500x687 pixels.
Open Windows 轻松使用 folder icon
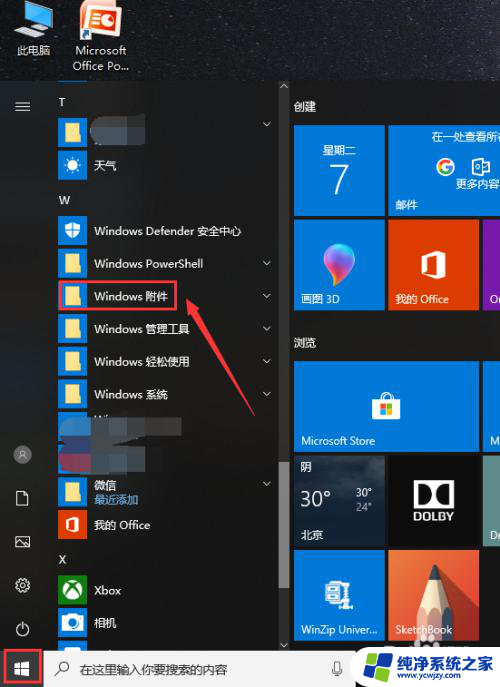(x=73, y=361)
